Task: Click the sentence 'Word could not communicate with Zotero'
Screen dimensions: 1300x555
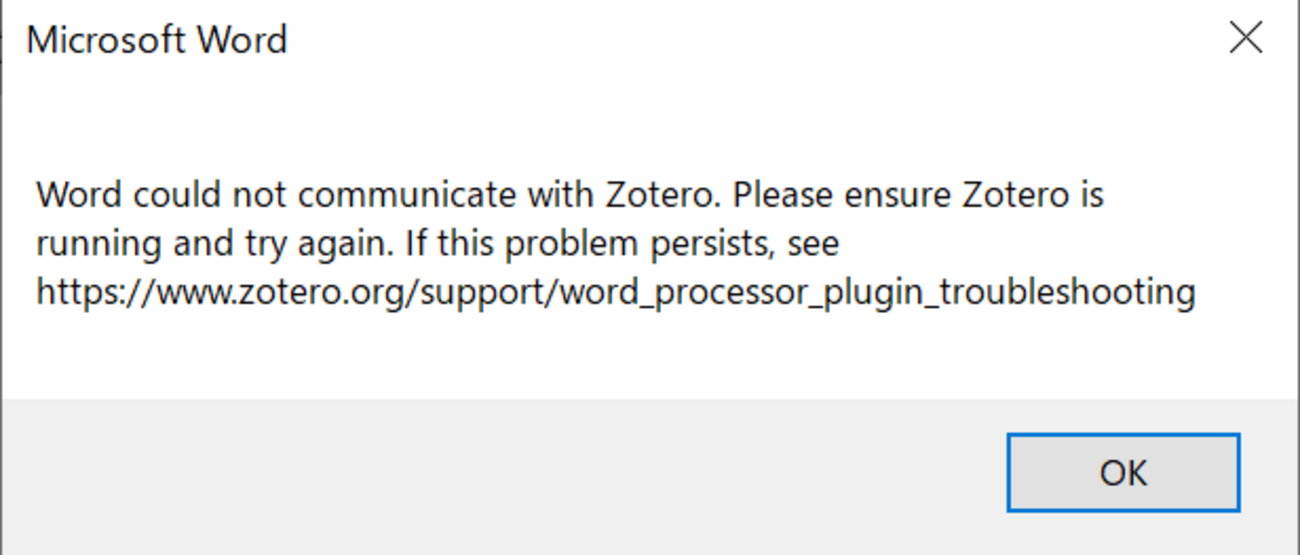Action: point(376,194)
